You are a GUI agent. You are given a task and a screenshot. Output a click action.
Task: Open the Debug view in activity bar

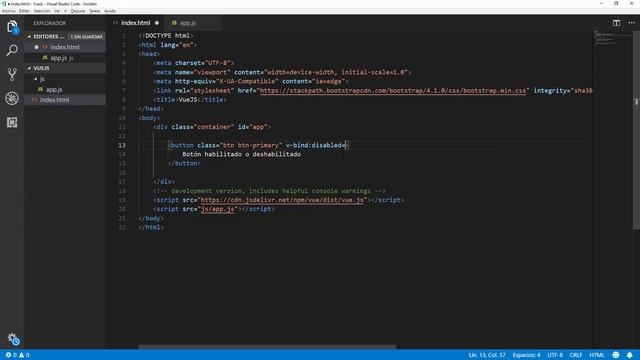[x=12, y=98]
